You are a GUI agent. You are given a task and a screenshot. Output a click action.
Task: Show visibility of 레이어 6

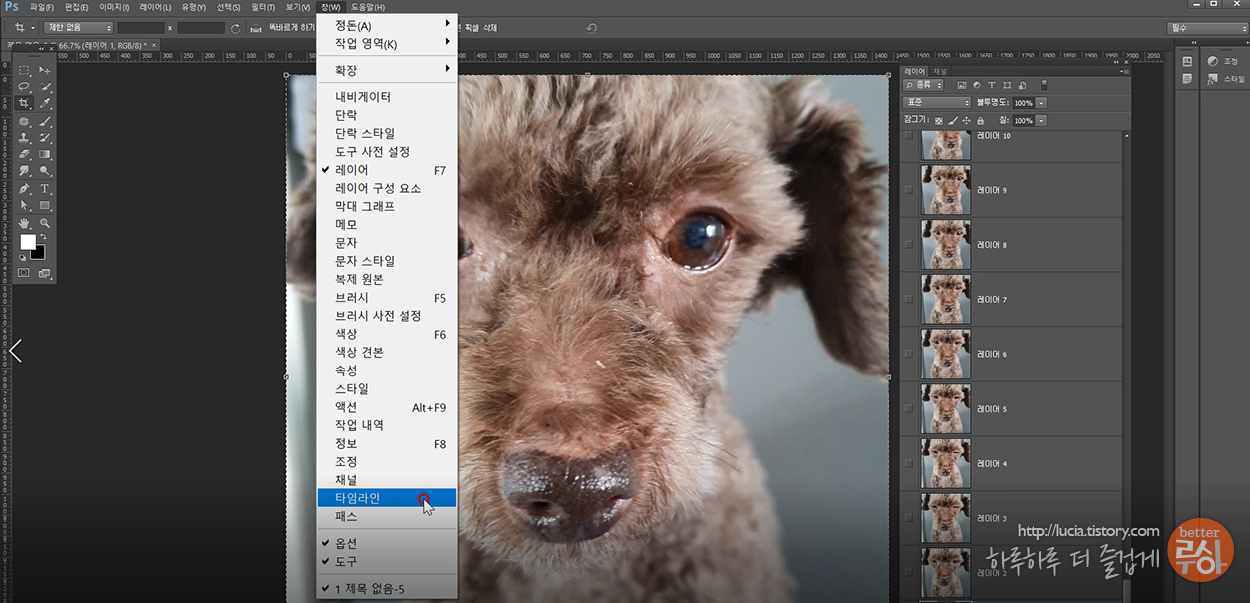click(x=908, y=354)
